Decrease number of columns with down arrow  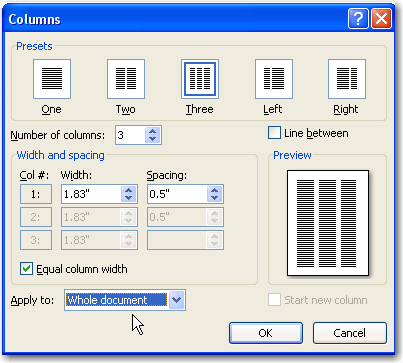point(153,139)
